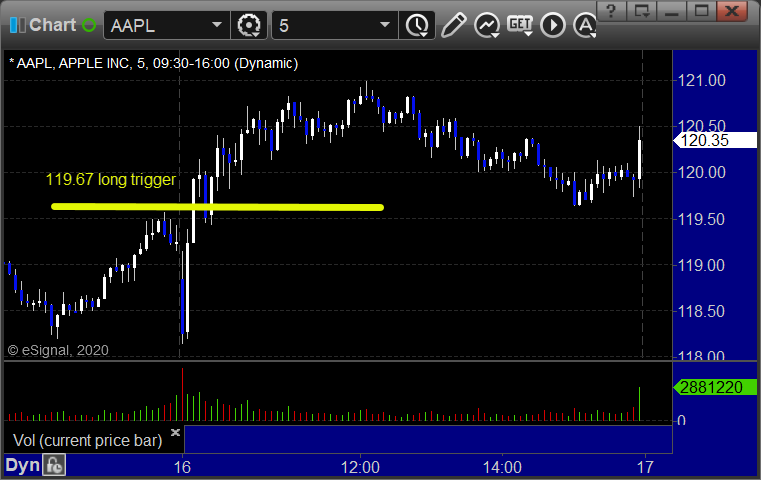The image size is (761, 480).
Task: Click the green volume marker 2881220
Action: point(715,387)
